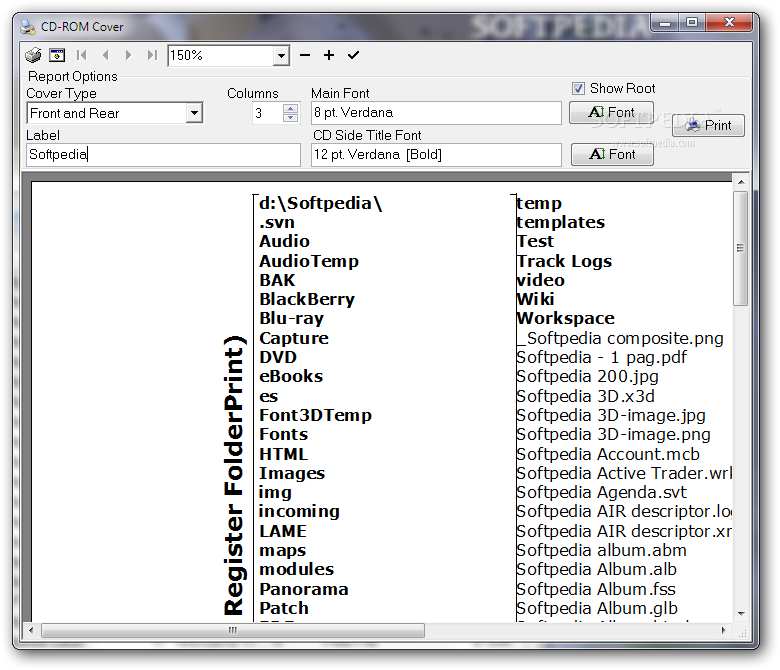Click the AudioTemp folder entry
Viewport: 780px width, 670px height.
tap(309, 261)
